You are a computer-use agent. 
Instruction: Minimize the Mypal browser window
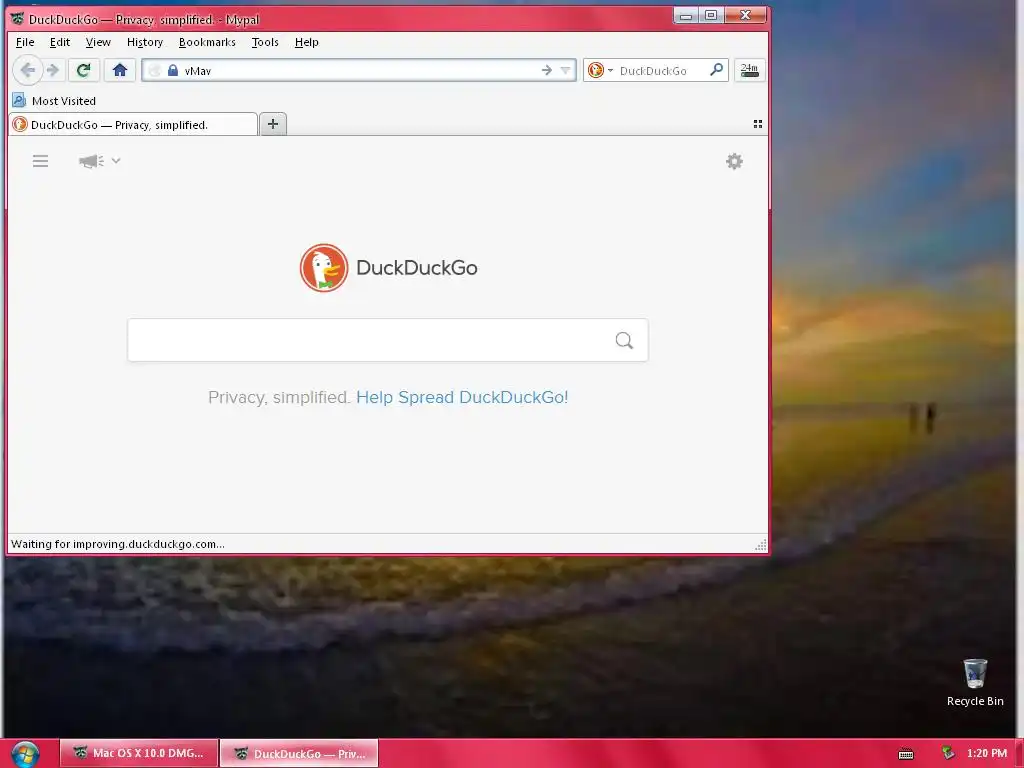(686, 16)
